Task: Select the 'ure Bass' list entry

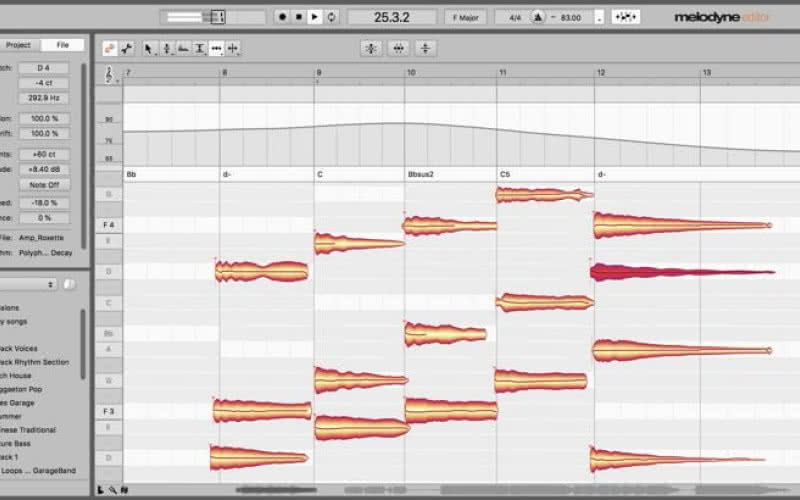Action: pyautogui.click(x=15, y=443)
